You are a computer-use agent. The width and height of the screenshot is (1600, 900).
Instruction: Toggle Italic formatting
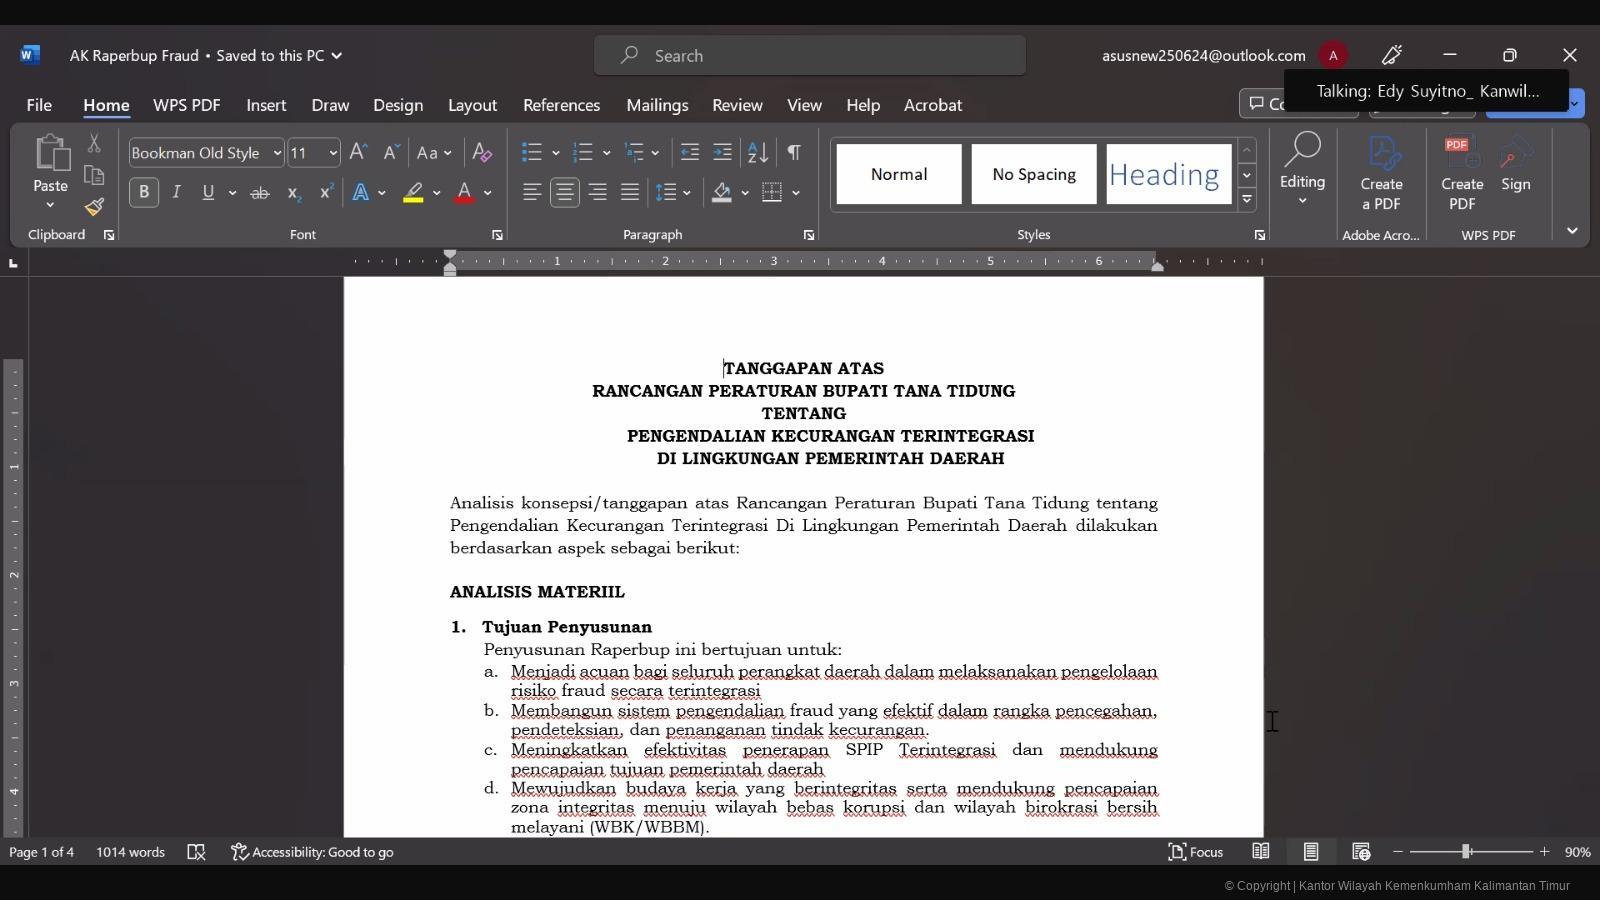(176, 192)
